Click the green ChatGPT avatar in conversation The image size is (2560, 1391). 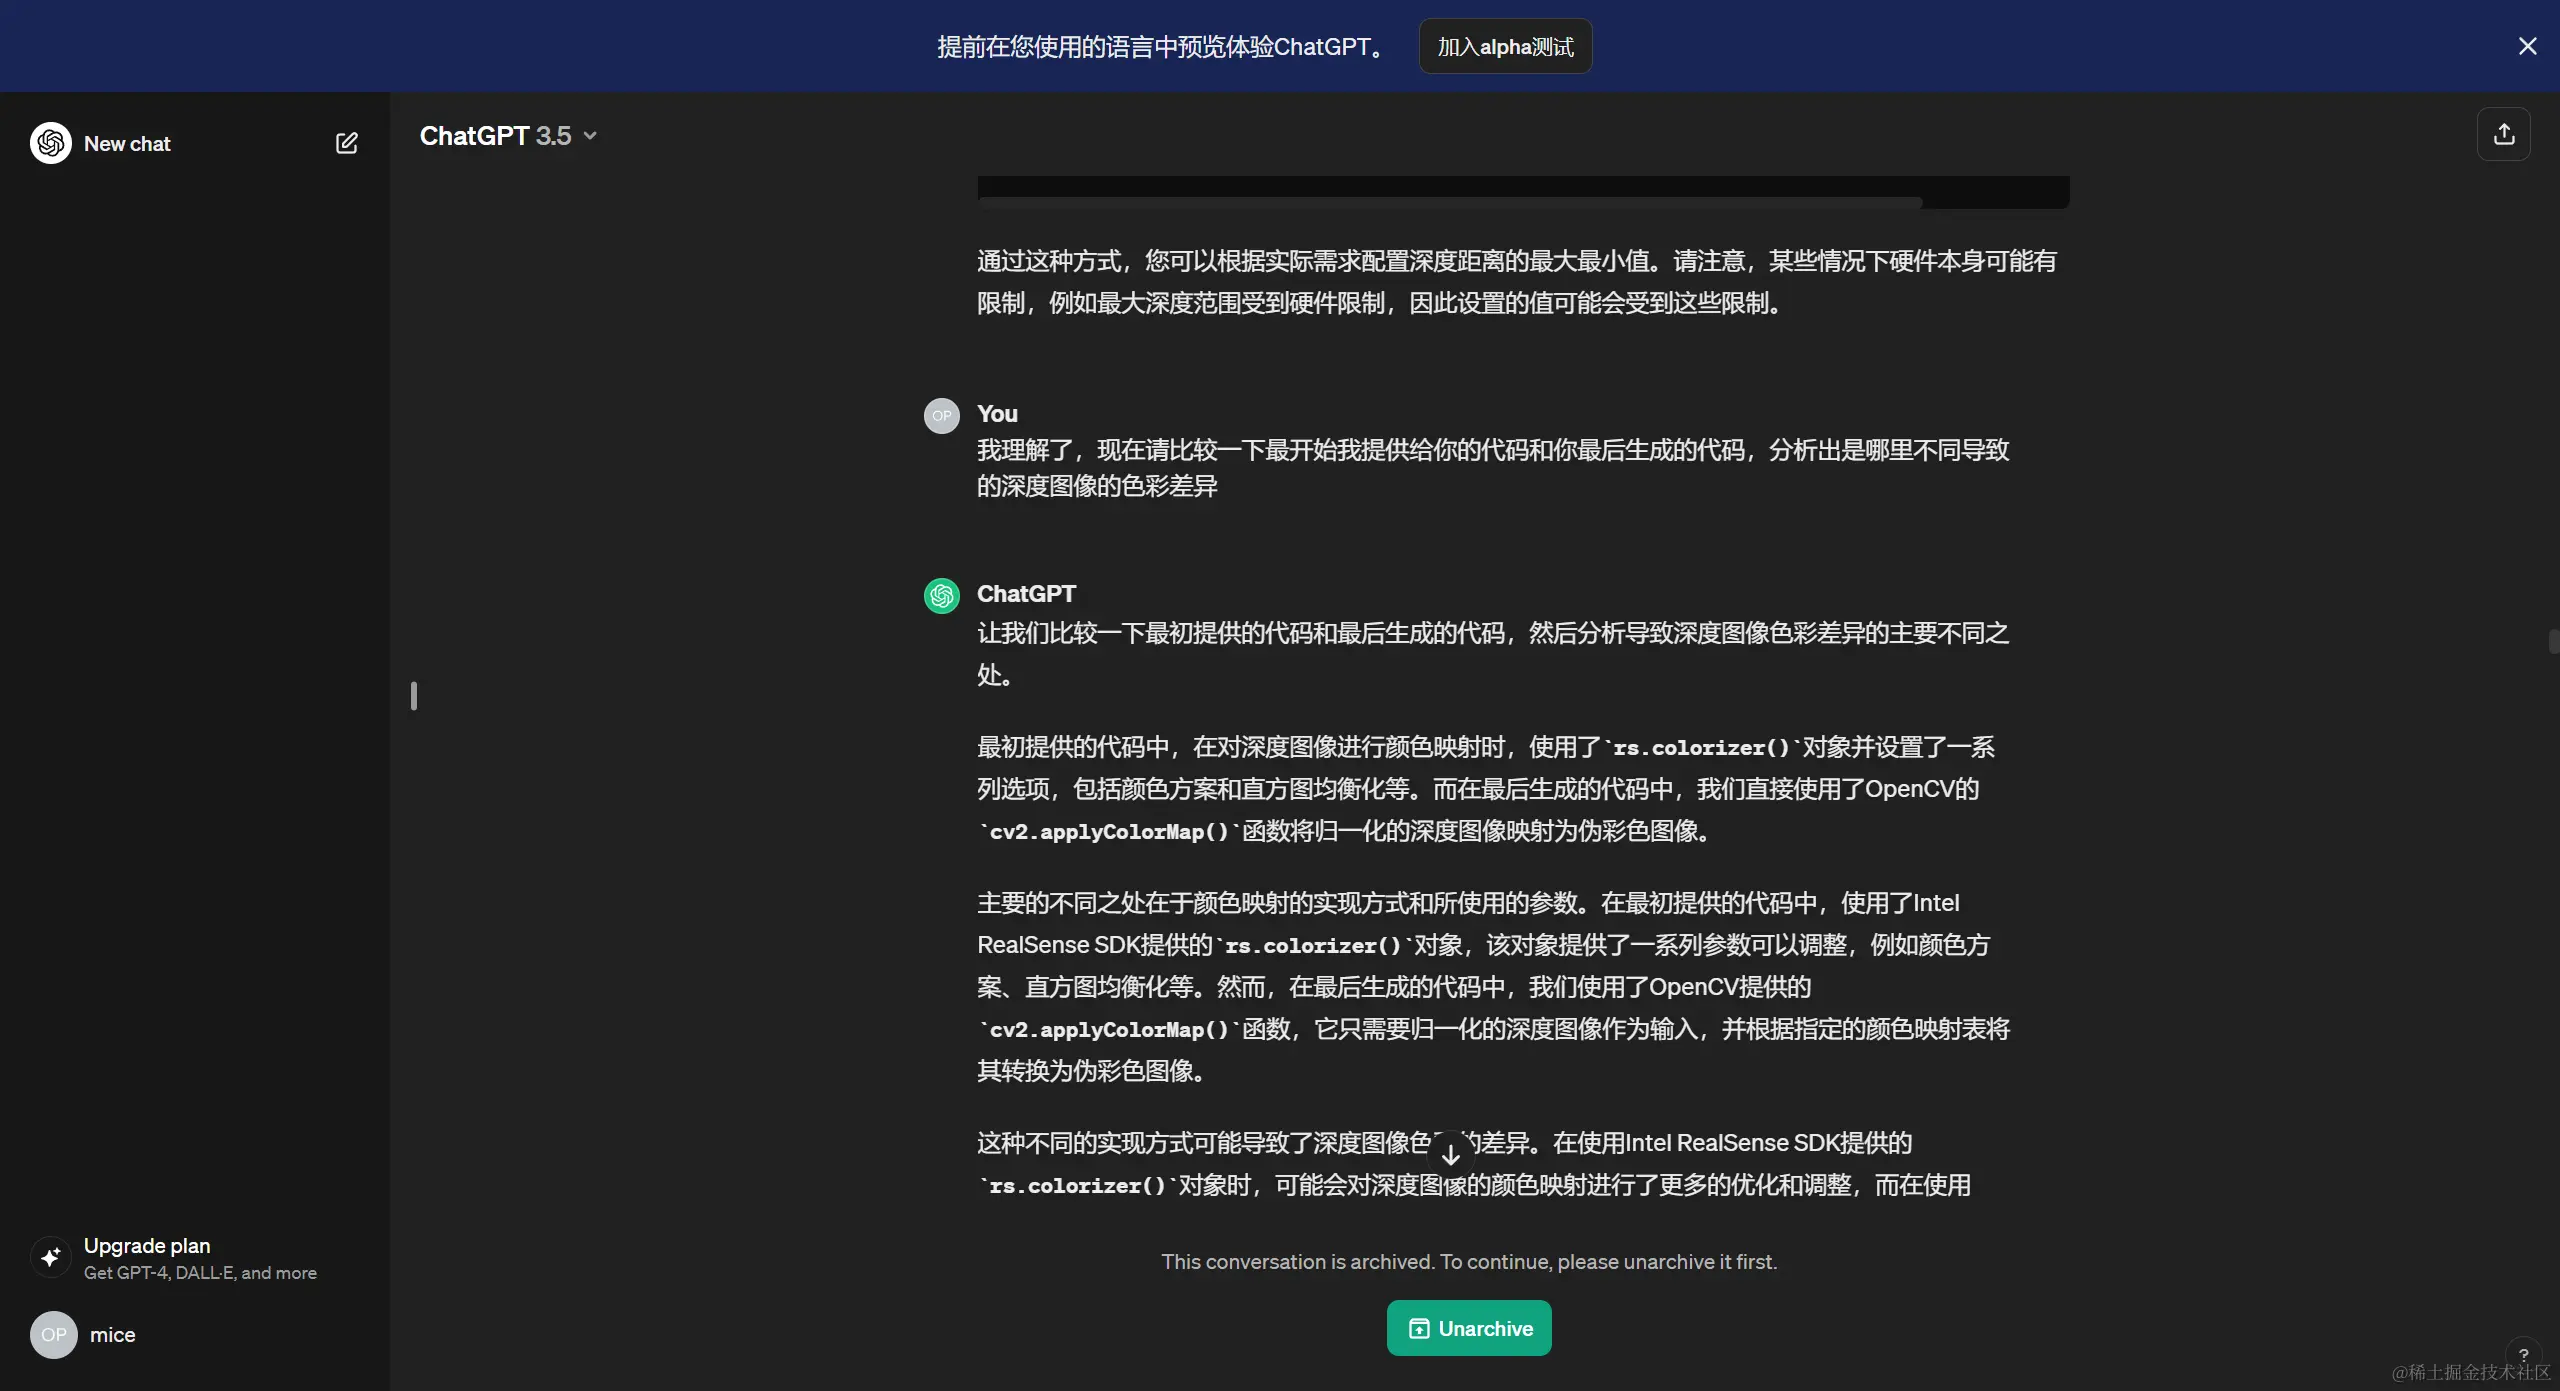pyautogui.click(x=941, y=596)
